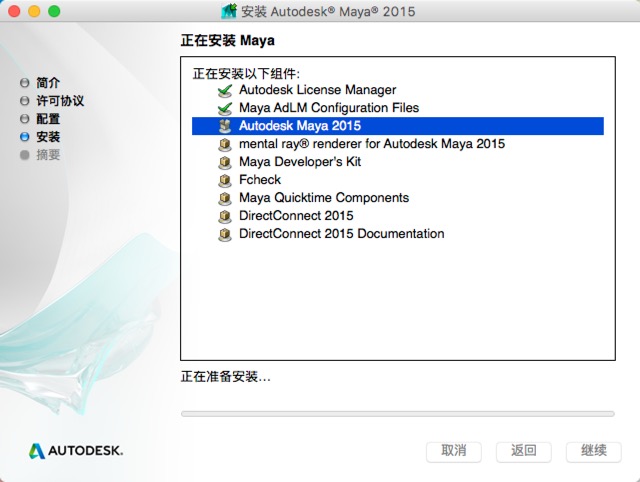
Task: Click the package icon beside mental ray renderer
Action: coord(225,144)
